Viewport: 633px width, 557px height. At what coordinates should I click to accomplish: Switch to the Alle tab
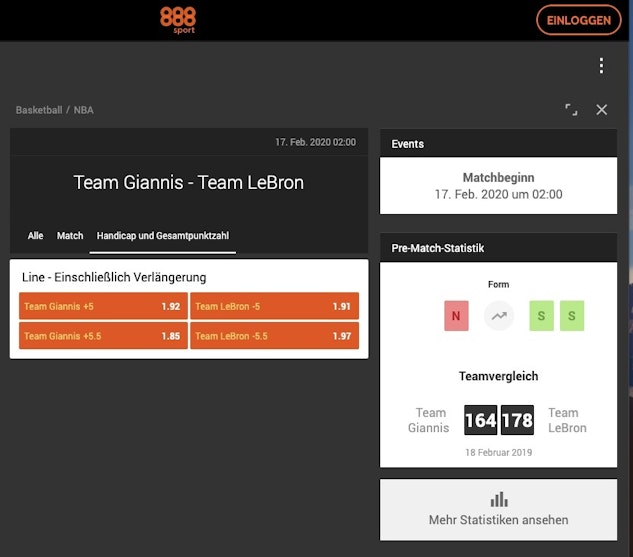click(x=36, y=236)
